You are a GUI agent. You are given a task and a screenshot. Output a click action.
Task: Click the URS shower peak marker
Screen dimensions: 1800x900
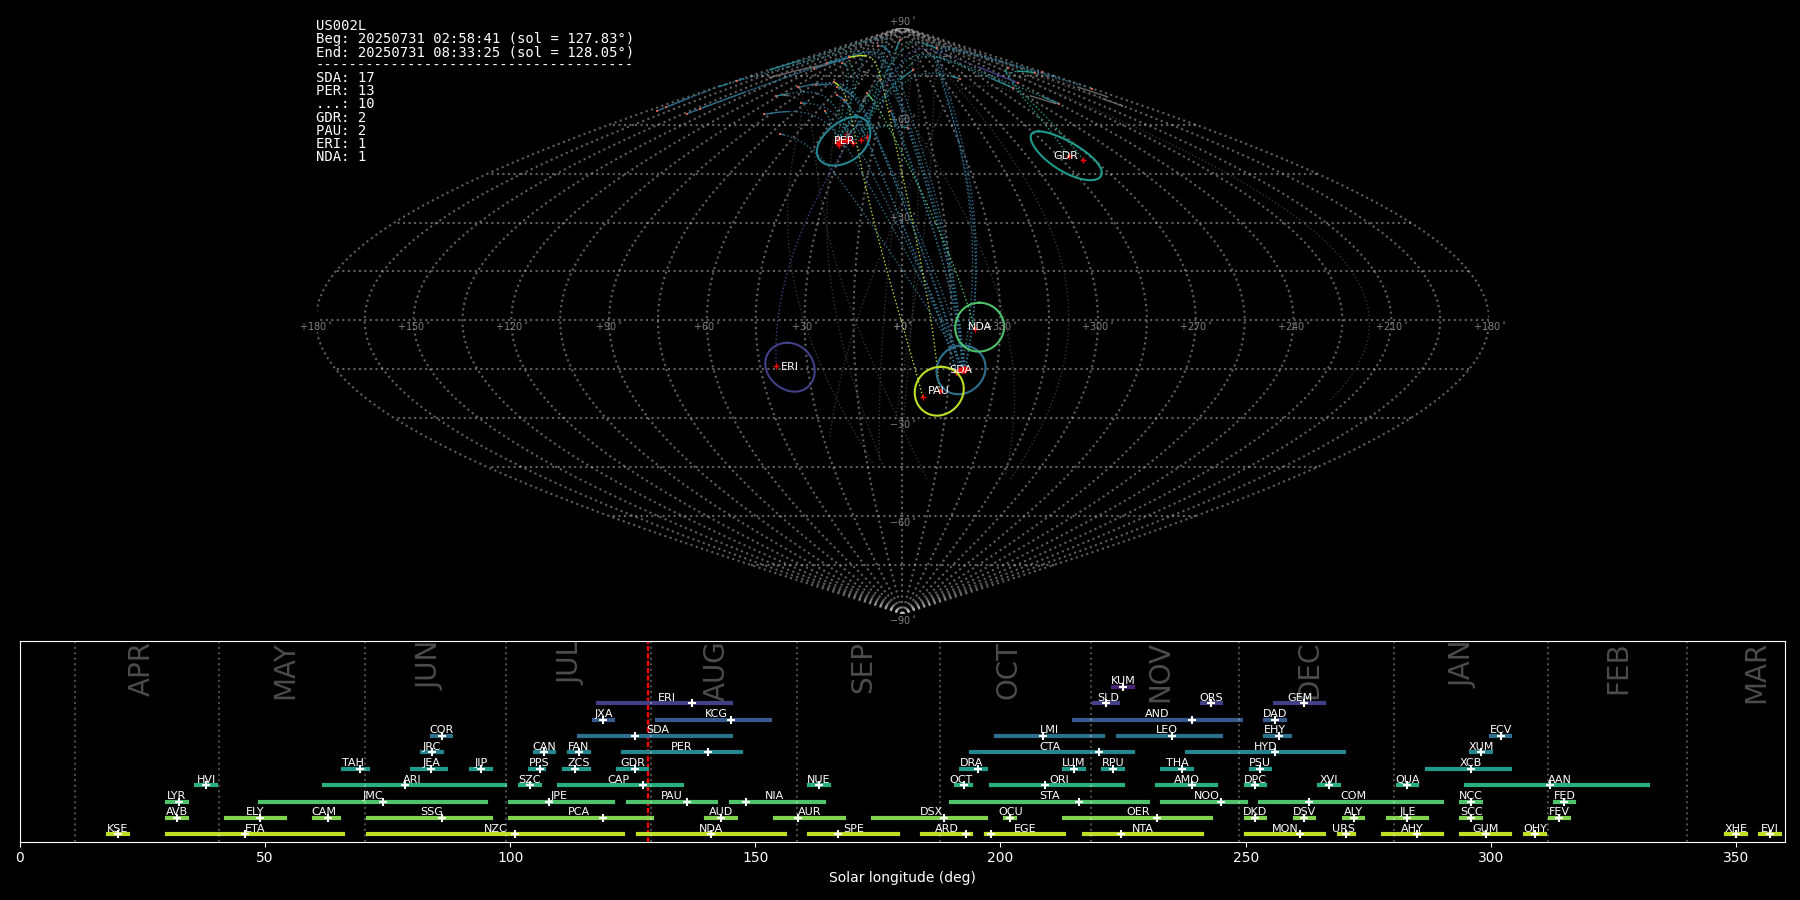pos(1346,834)
